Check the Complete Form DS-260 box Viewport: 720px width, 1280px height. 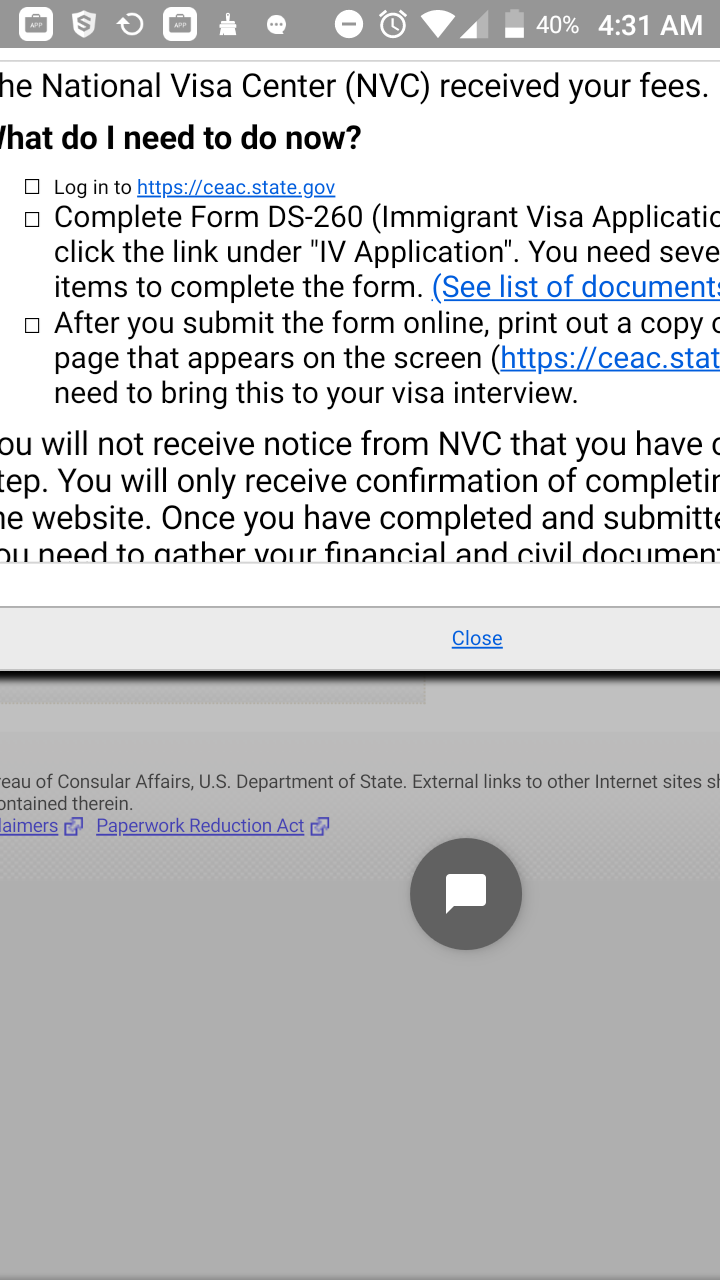pyautogui.click(x=32, y=219)
